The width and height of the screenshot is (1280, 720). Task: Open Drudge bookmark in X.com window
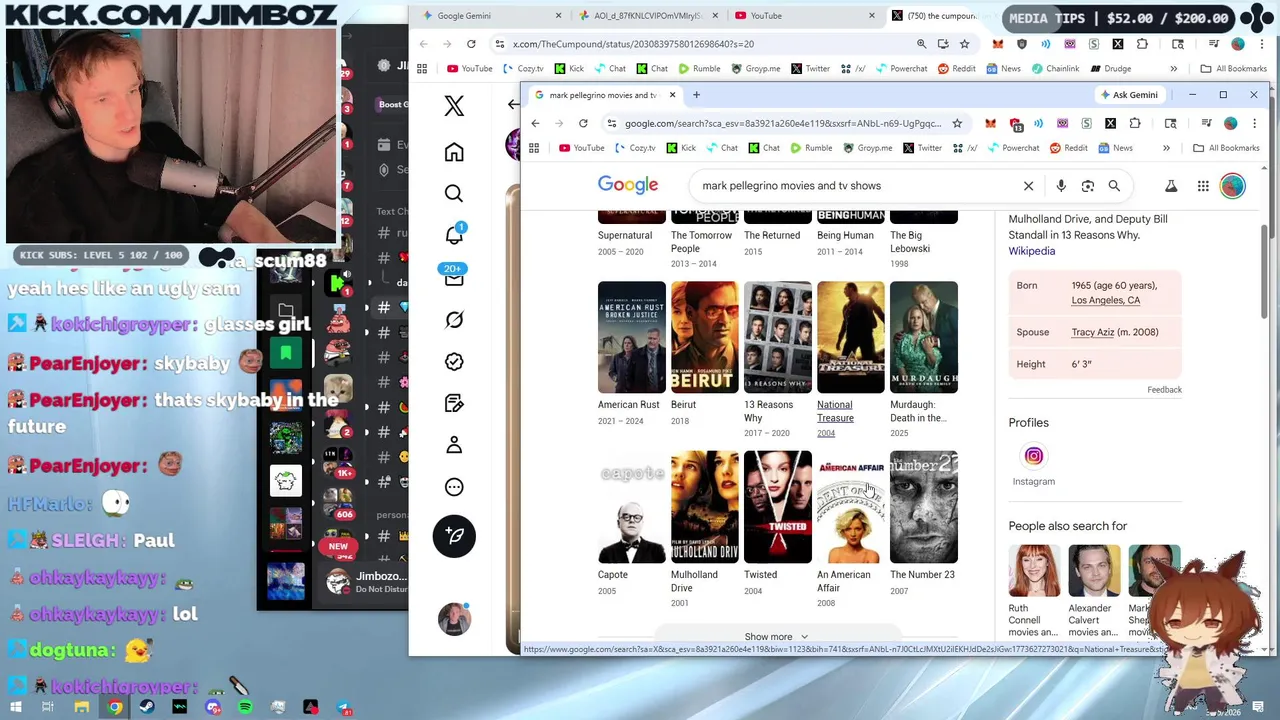[1109, 69]
